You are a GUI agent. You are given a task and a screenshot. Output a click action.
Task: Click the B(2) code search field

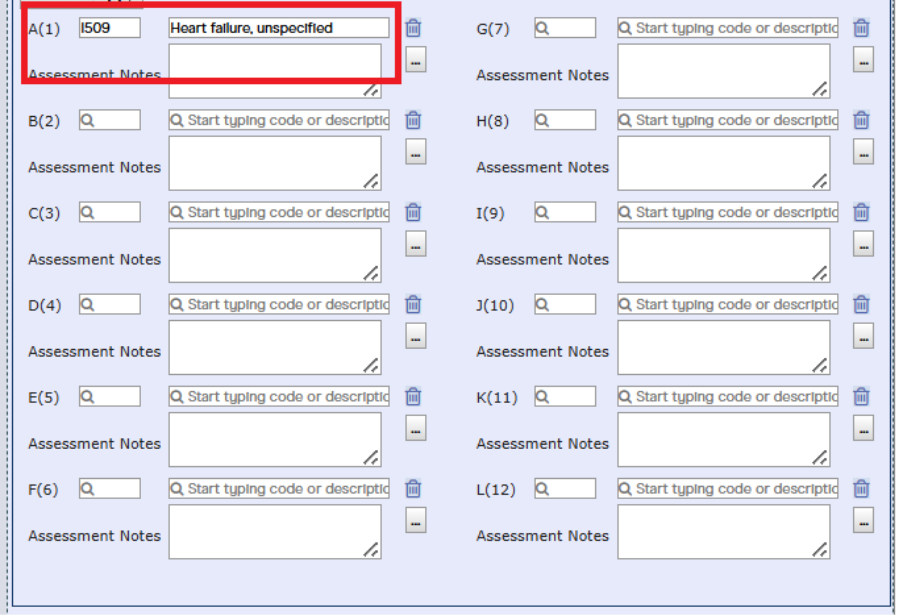coord(109,120)
